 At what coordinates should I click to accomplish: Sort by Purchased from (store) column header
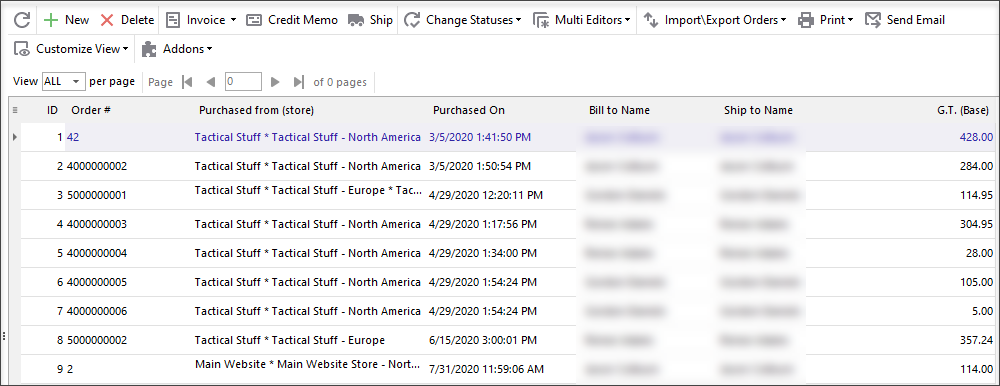click(256, 110)
